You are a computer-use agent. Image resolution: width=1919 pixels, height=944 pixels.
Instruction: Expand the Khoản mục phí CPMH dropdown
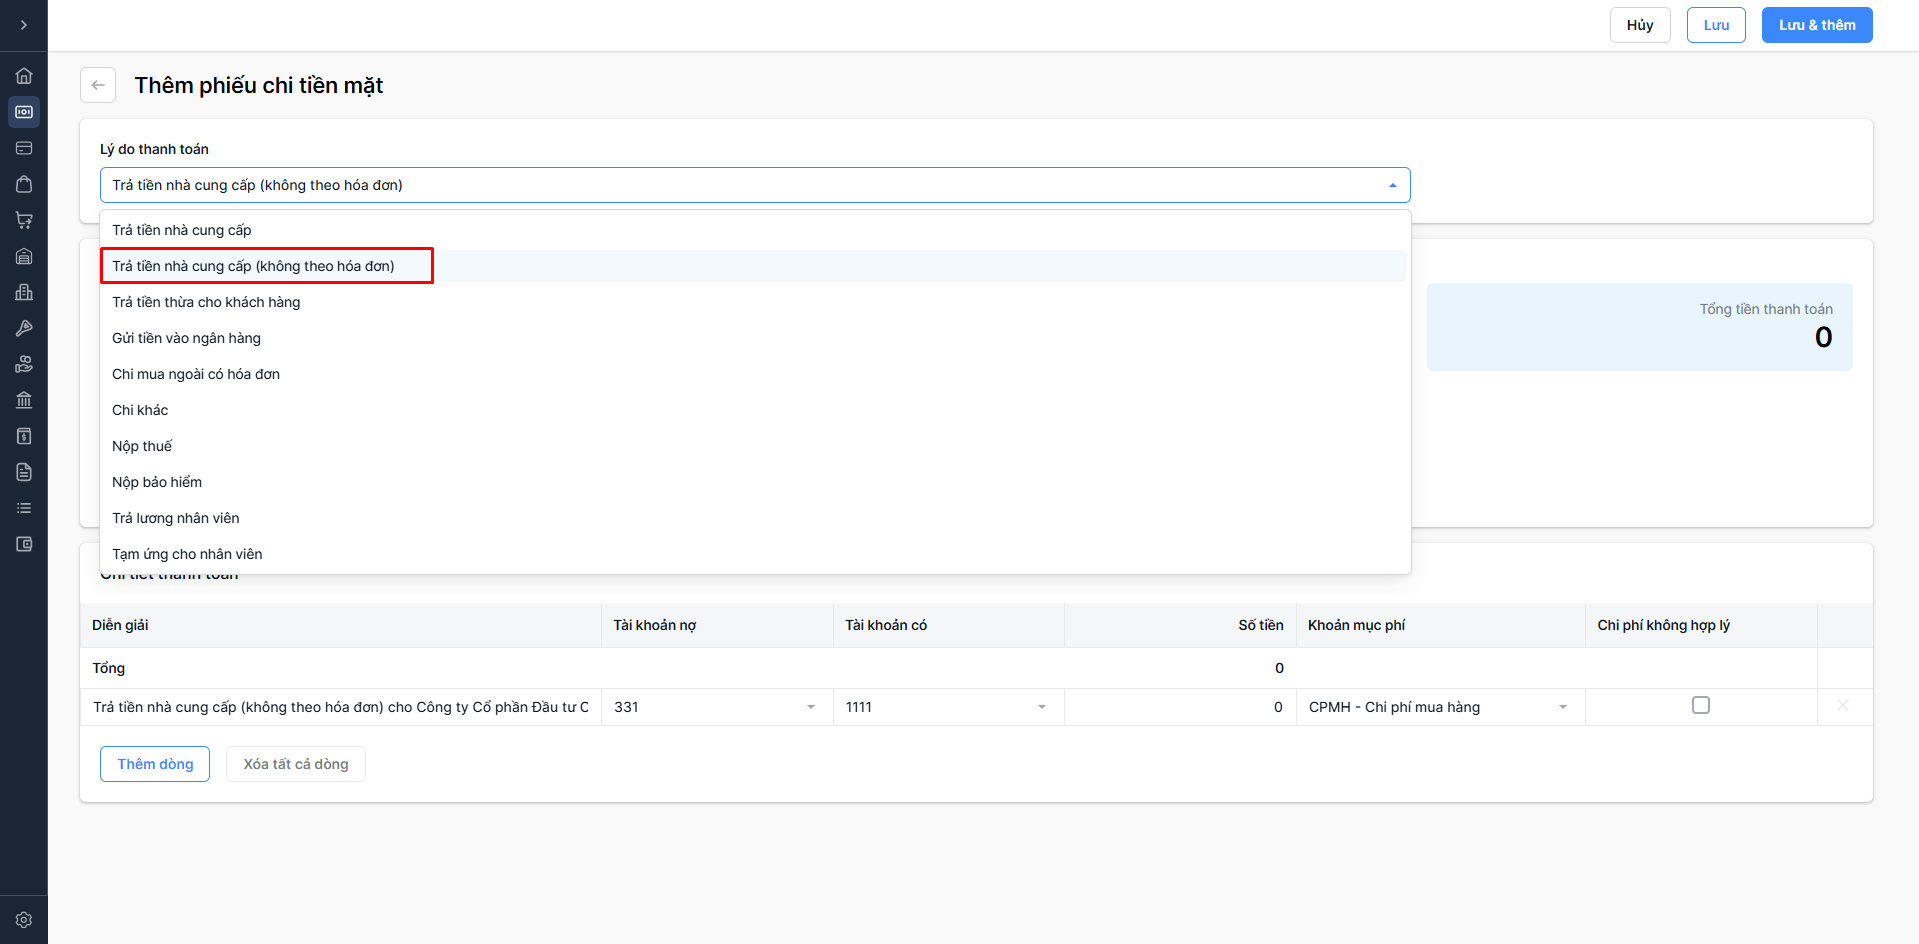point(1439,707)
